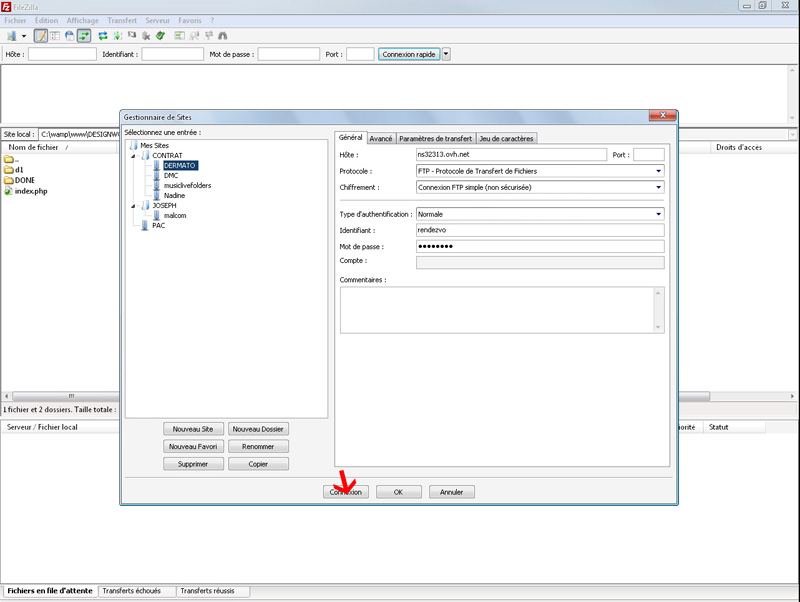Click the Annuler button
Screen dimensions: 800x602
pos(452,492)
